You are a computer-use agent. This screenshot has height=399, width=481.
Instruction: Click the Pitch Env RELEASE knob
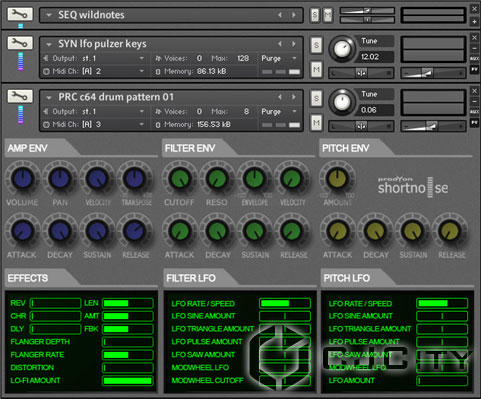(x=450, y=231)
